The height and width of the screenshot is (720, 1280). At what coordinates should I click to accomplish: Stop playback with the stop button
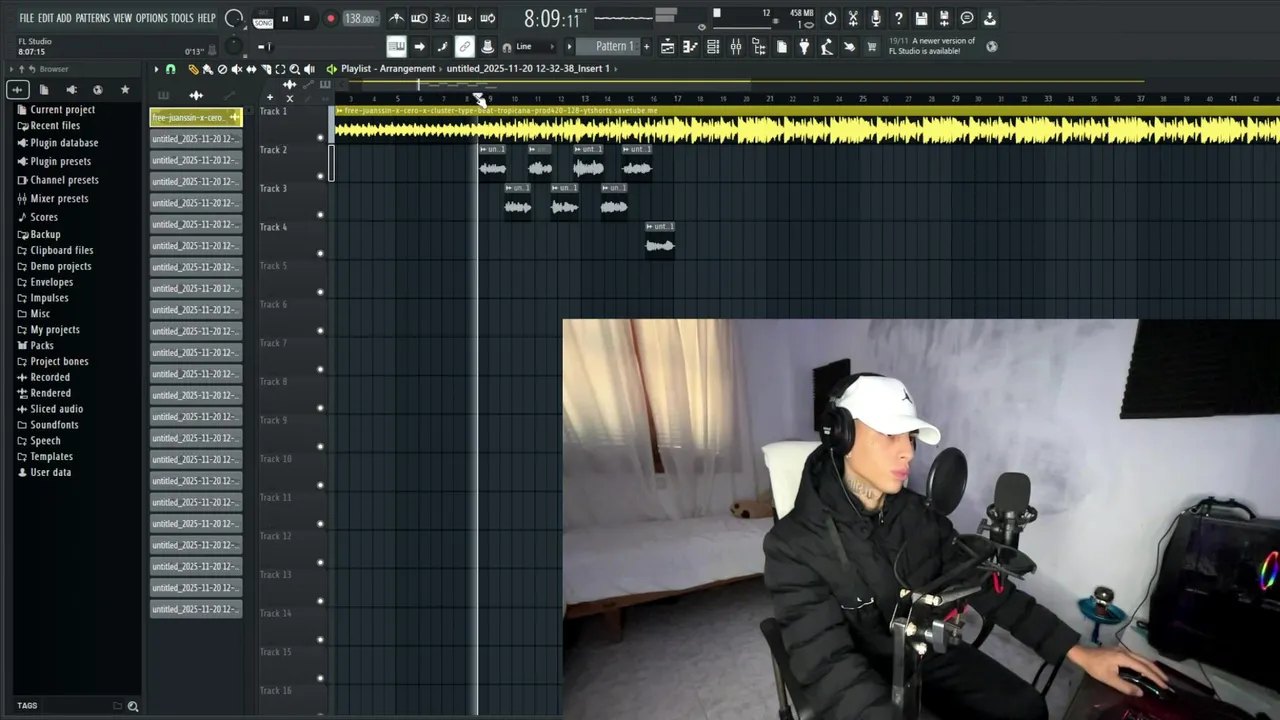coord(306,18)
